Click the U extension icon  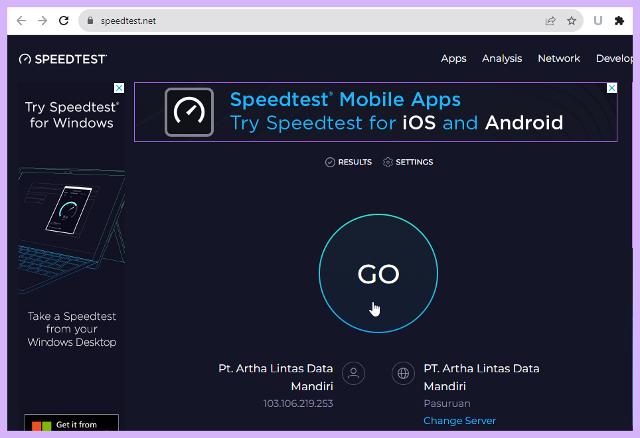pyautogui.click(x=598, y=20)
